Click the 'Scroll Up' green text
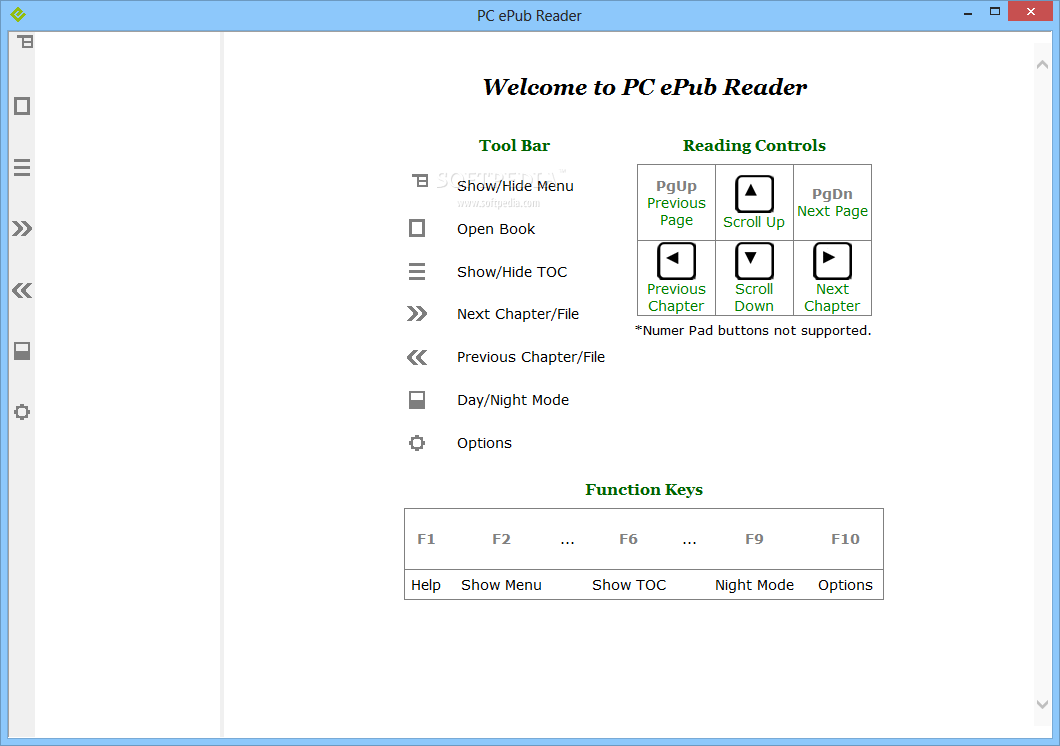This screenshot has width=1060, height=746. [754, 222]
